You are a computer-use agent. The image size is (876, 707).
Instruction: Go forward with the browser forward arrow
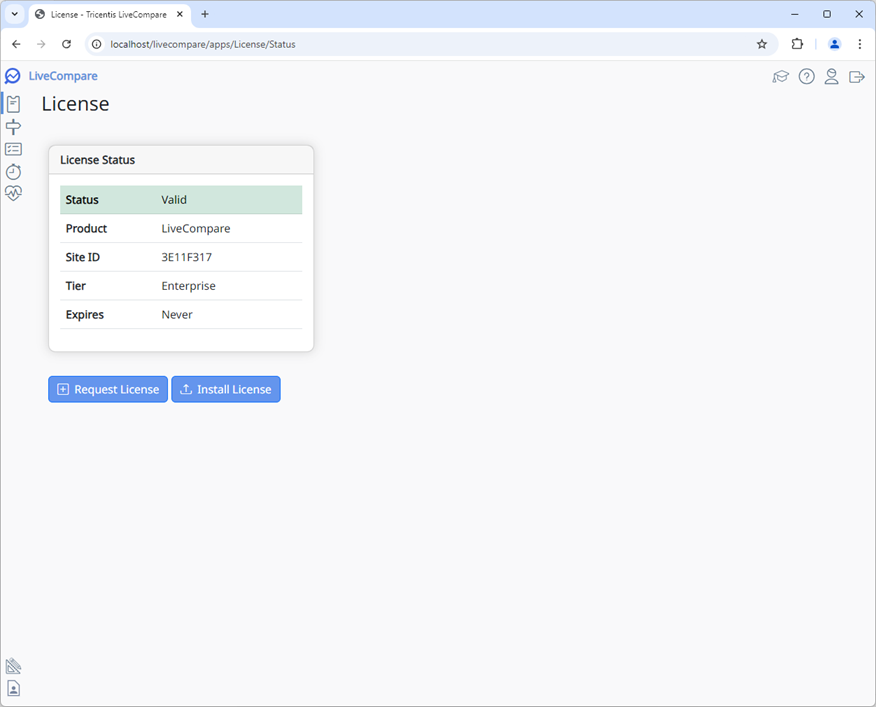click(x=41, y=44)
